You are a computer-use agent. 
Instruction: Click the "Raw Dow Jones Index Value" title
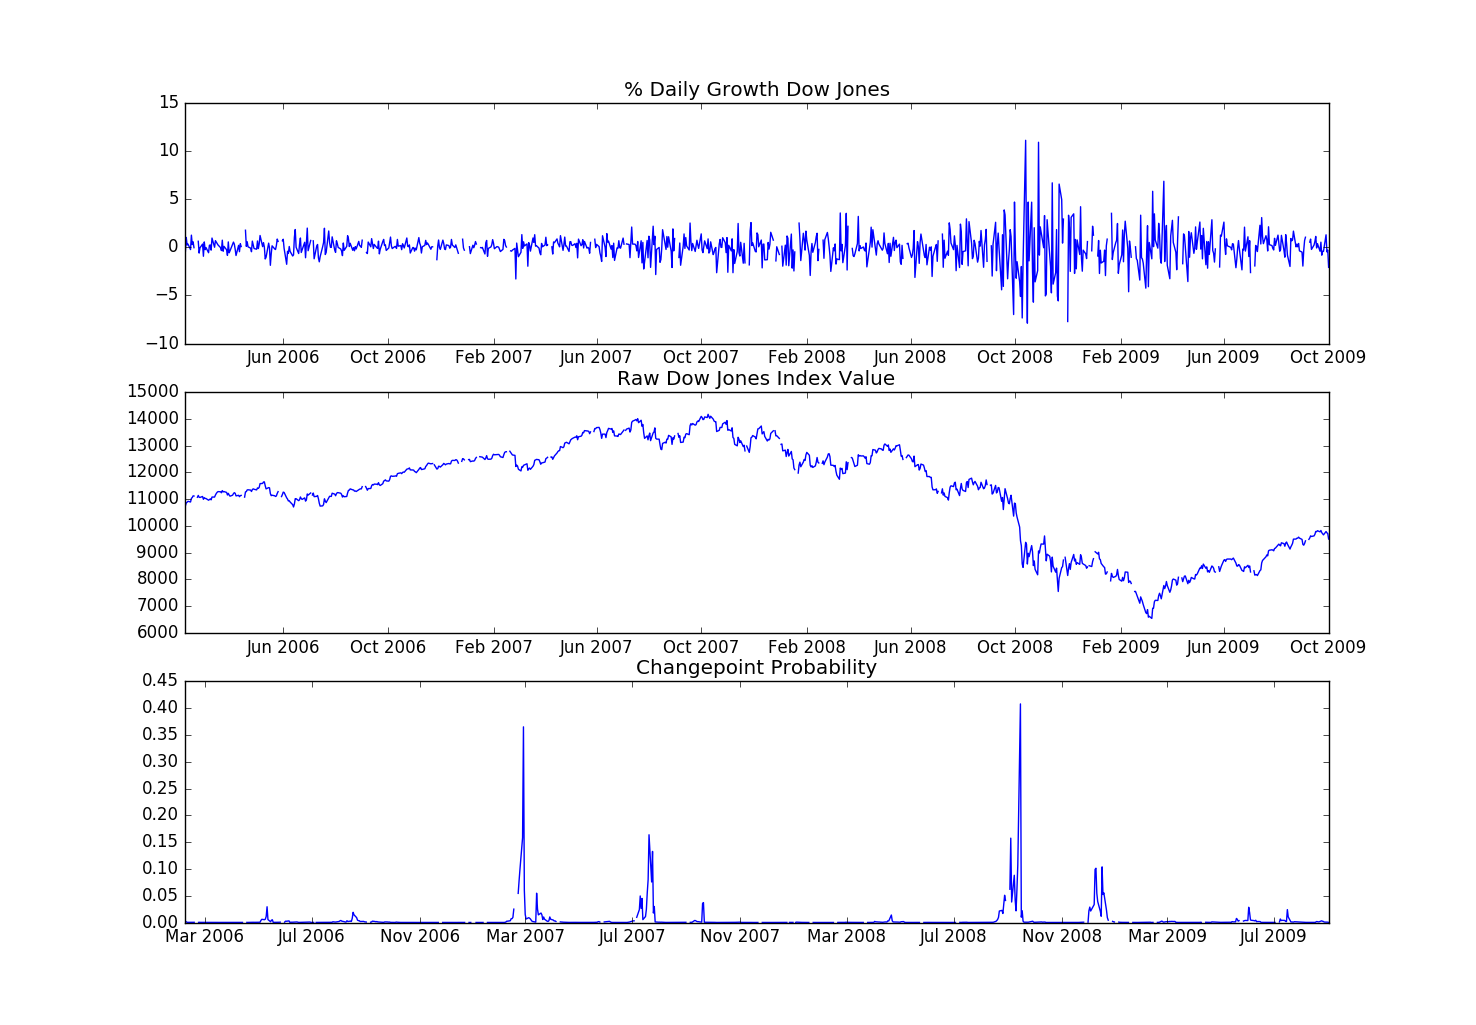point(756,379)
